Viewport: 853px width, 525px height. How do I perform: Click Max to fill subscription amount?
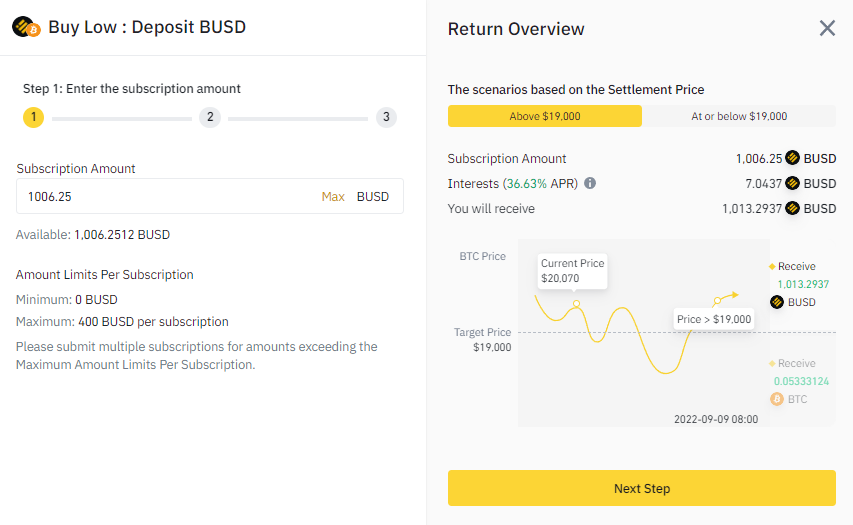[333, 197]
